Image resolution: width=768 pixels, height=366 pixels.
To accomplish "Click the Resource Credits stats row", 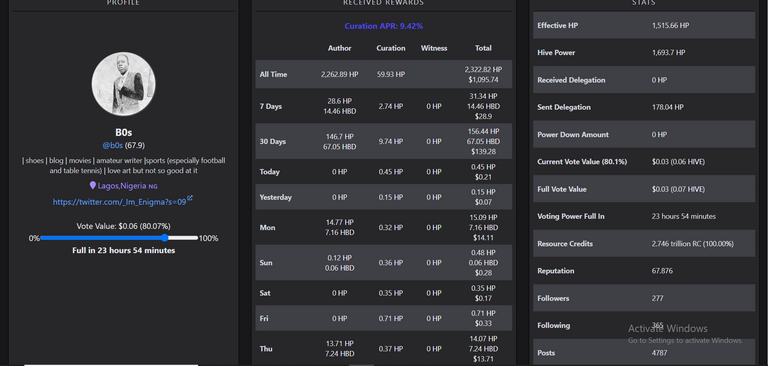I will tap(644, 244).
